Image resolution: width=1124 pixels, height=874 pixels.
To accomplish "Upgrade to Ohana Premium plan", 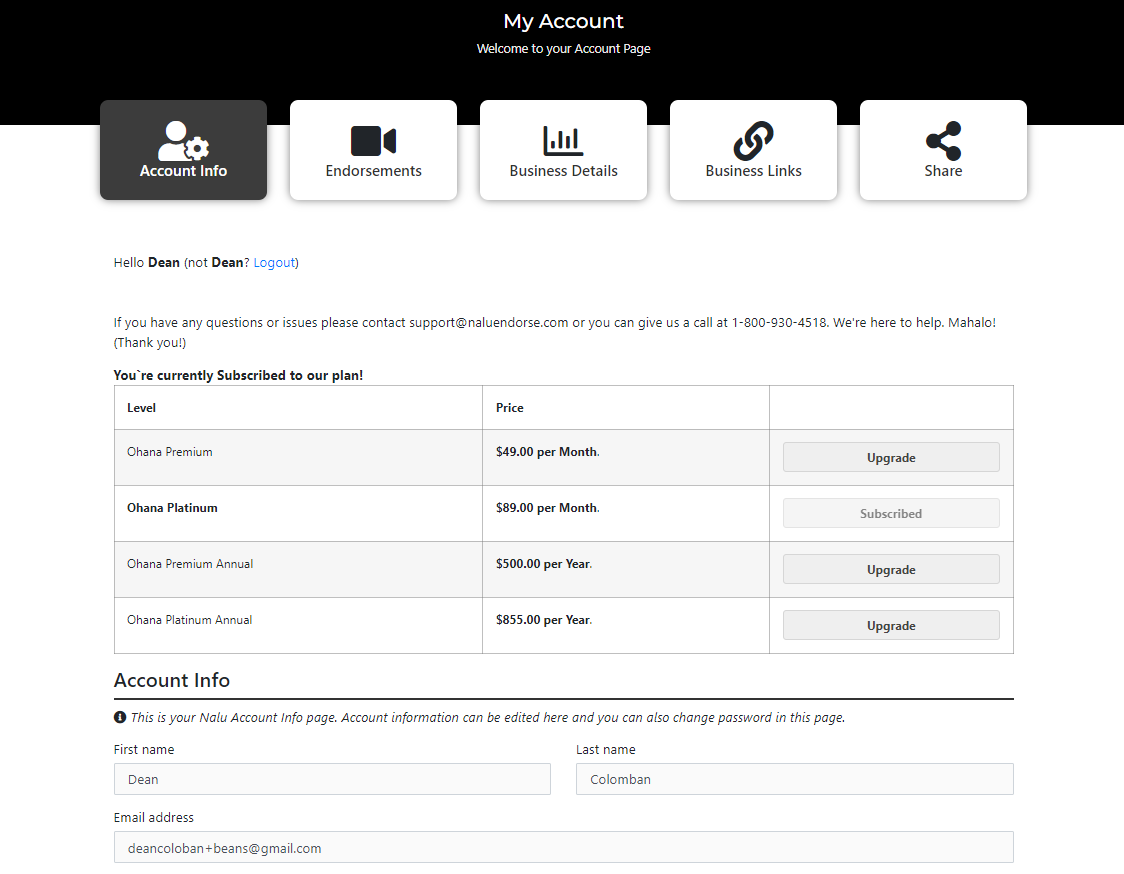I will 891,457.
